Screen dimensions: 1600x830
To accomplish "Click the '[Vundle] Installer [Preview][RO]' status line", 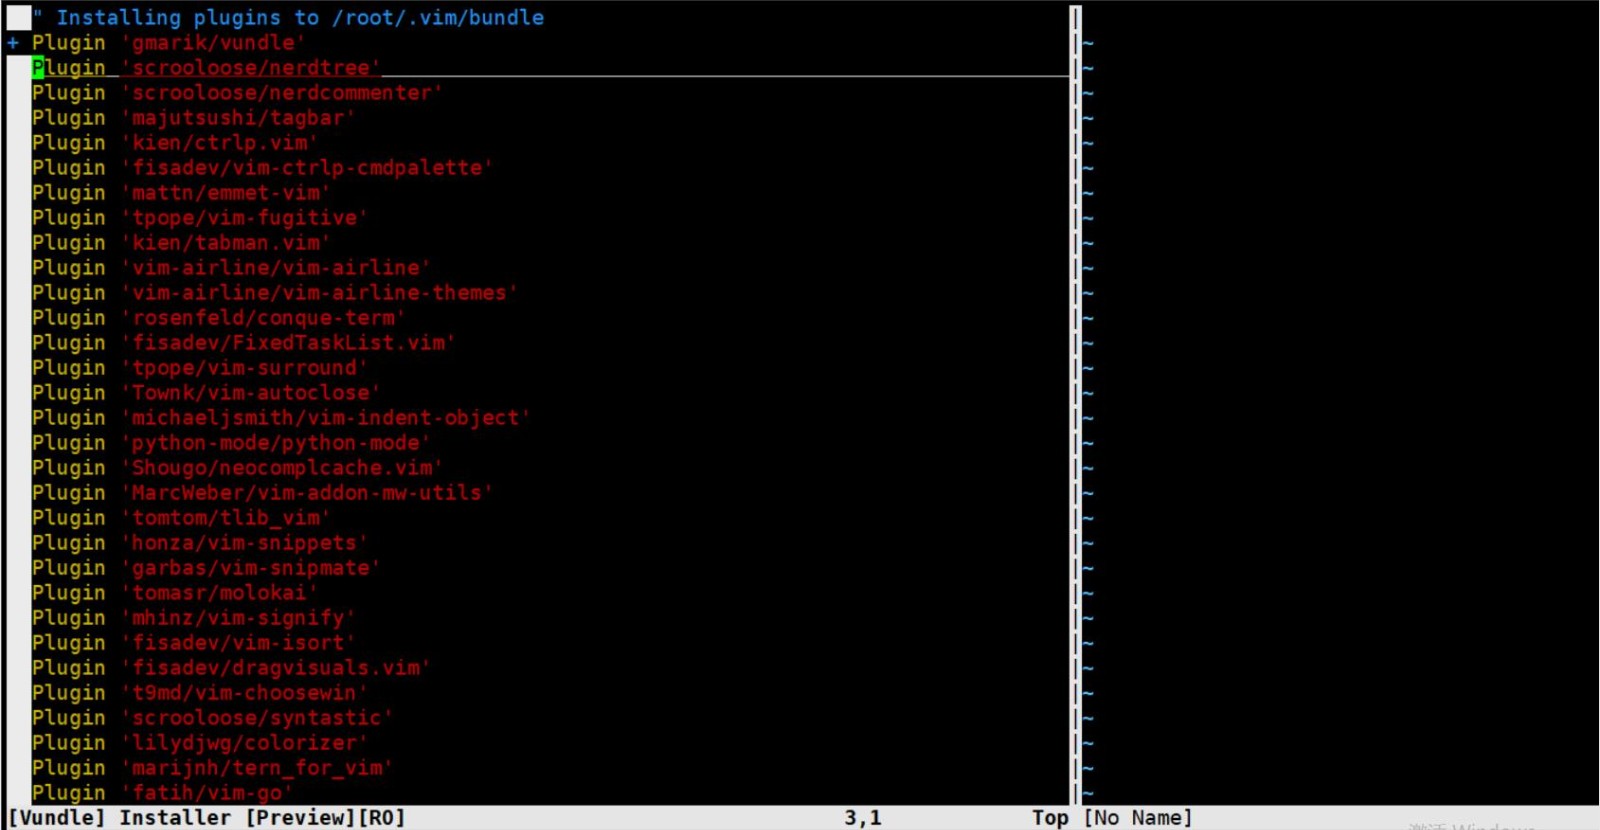I will click(x=207, y=818).
